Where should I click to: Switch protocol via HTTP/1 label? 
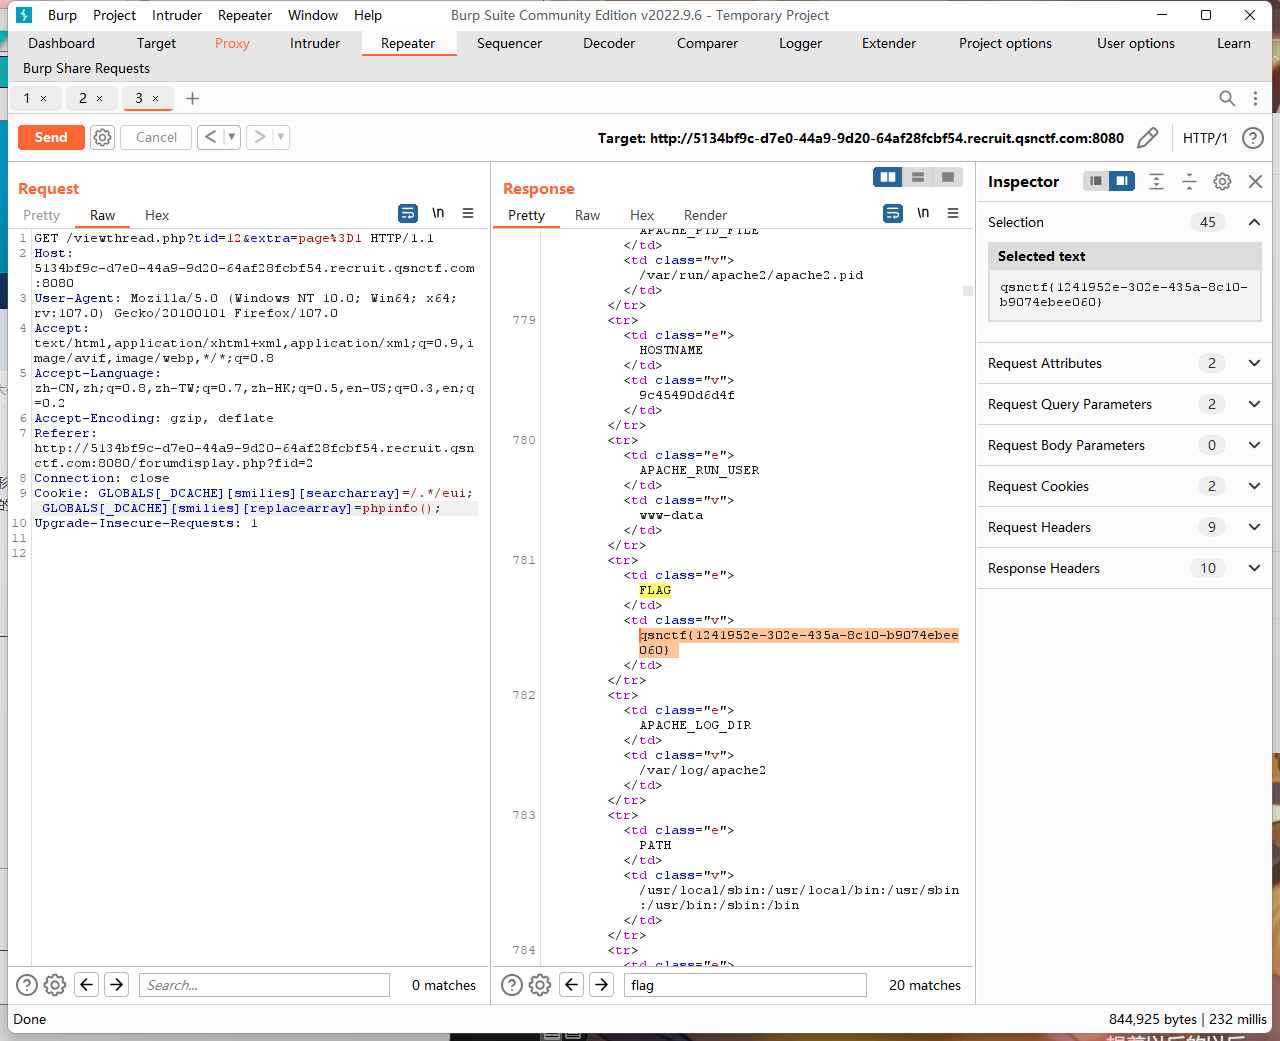(x=1205, y=138)
